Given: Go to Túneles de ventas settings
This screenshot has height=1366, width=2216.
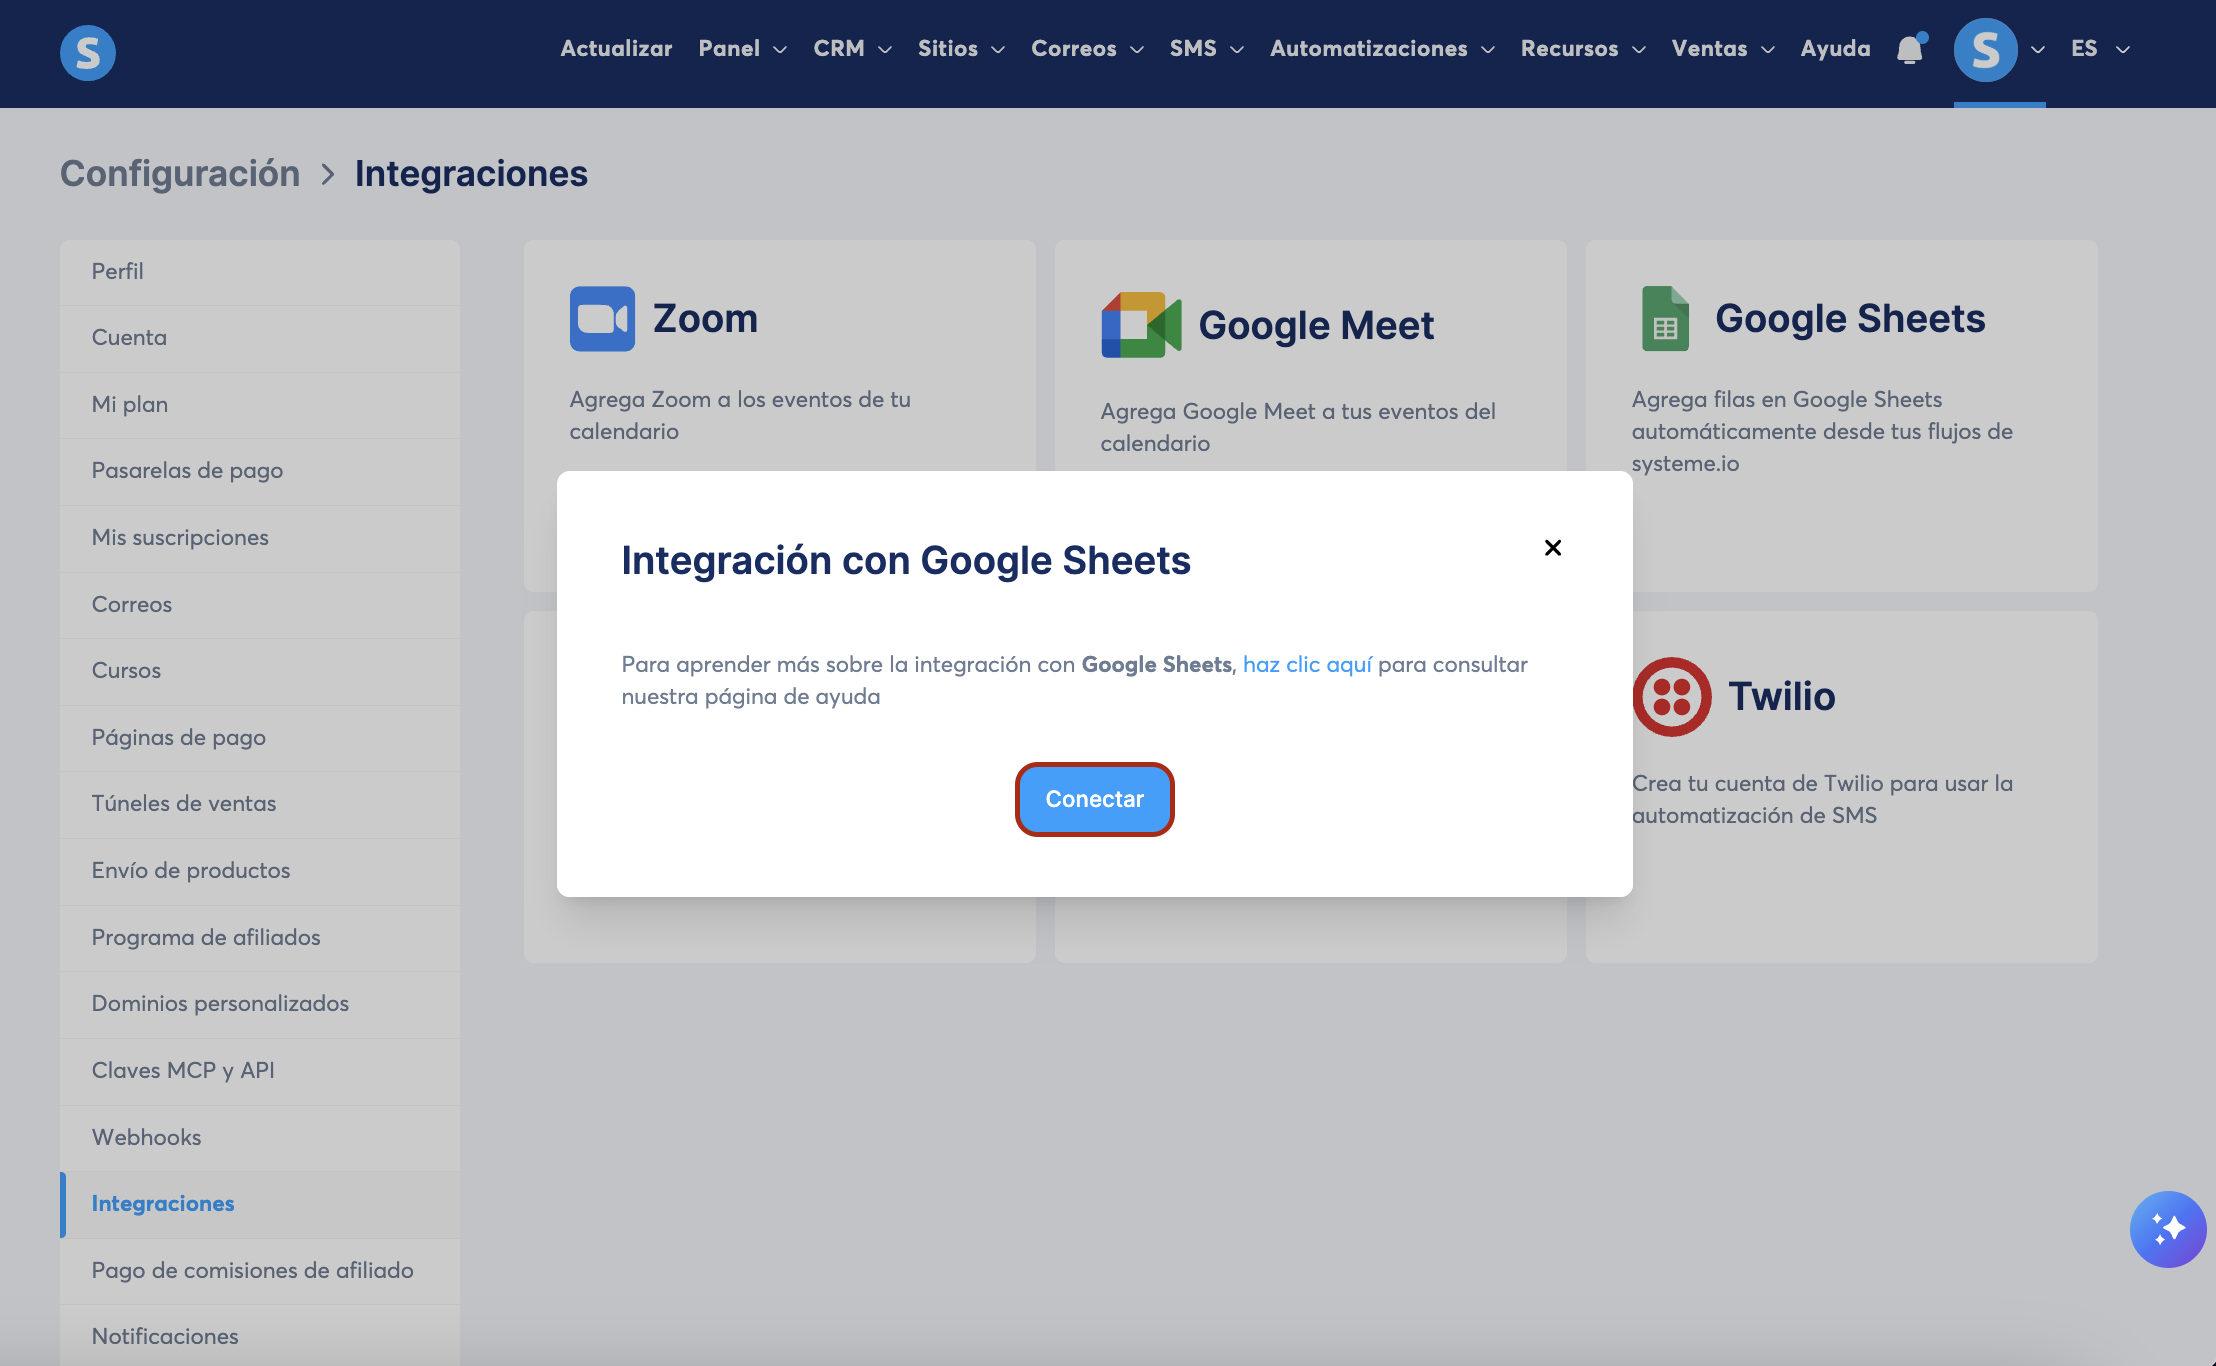Looking at the screenshot, I should tap(260, 804).
